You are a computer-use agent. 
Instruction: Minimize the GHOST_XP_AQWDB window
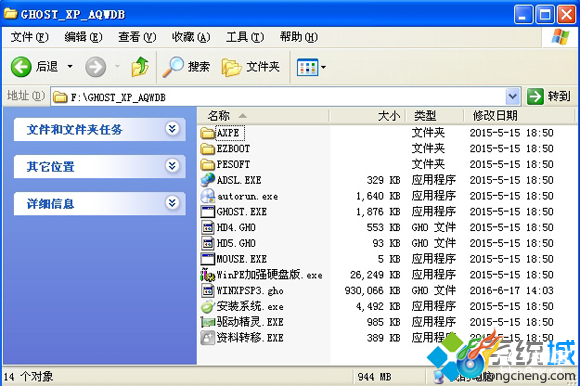[523, 15]
